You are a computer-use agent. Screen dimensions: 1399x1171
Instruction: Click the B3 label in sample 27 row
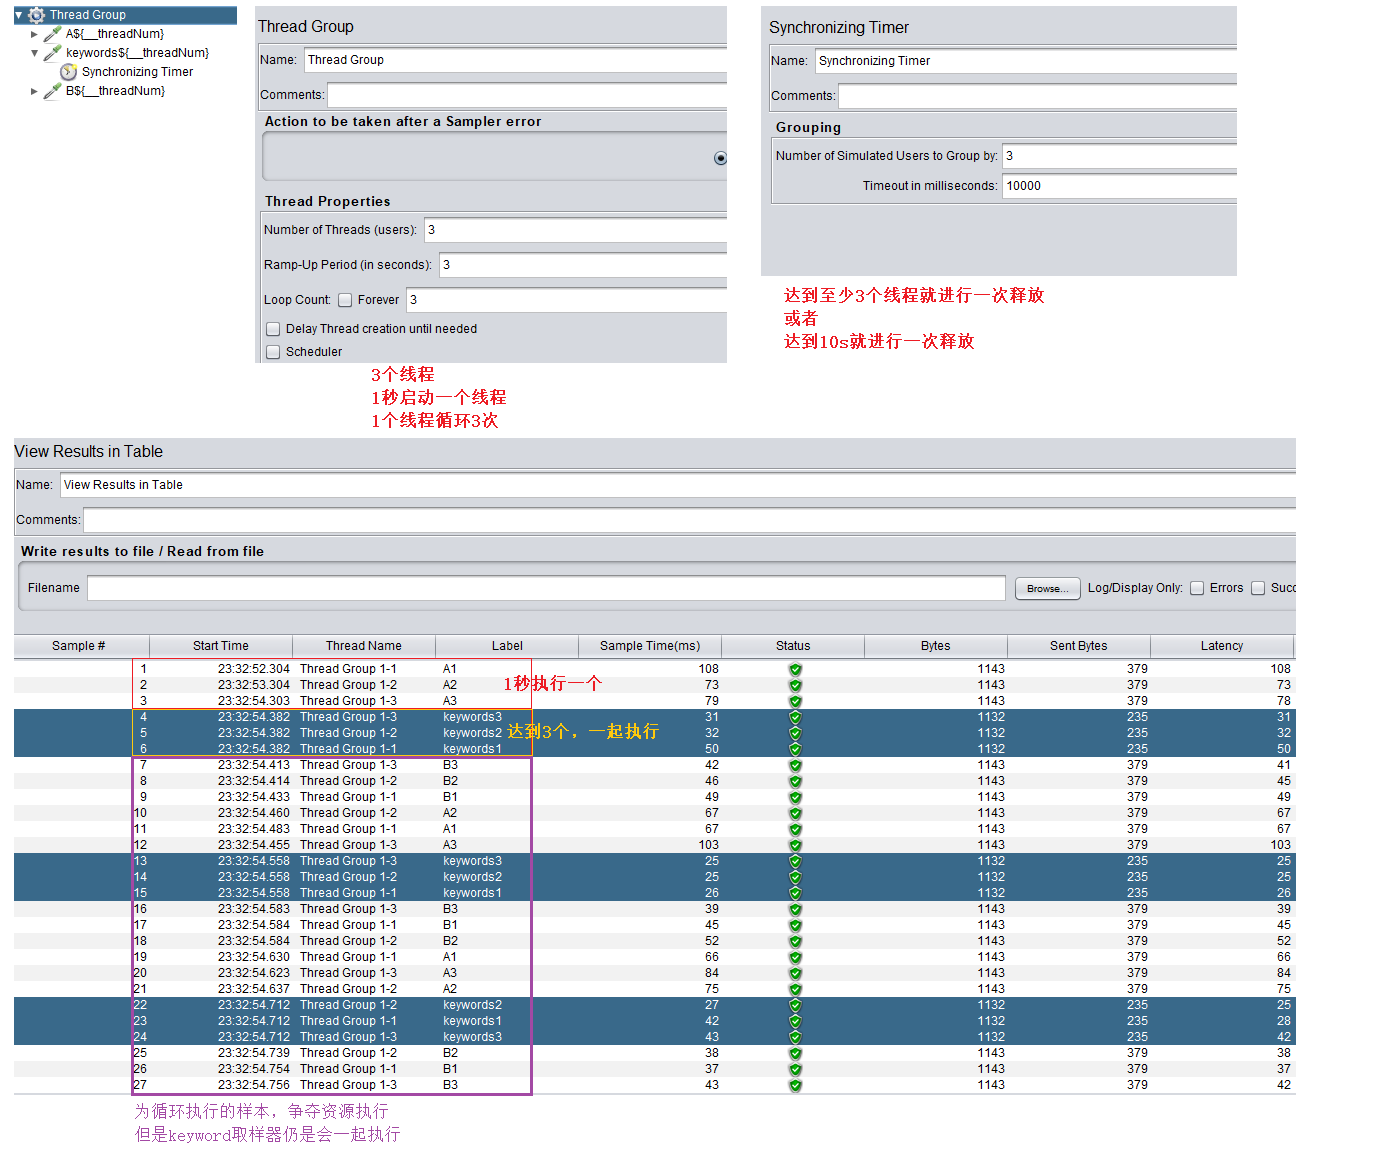coord(451,1085)
